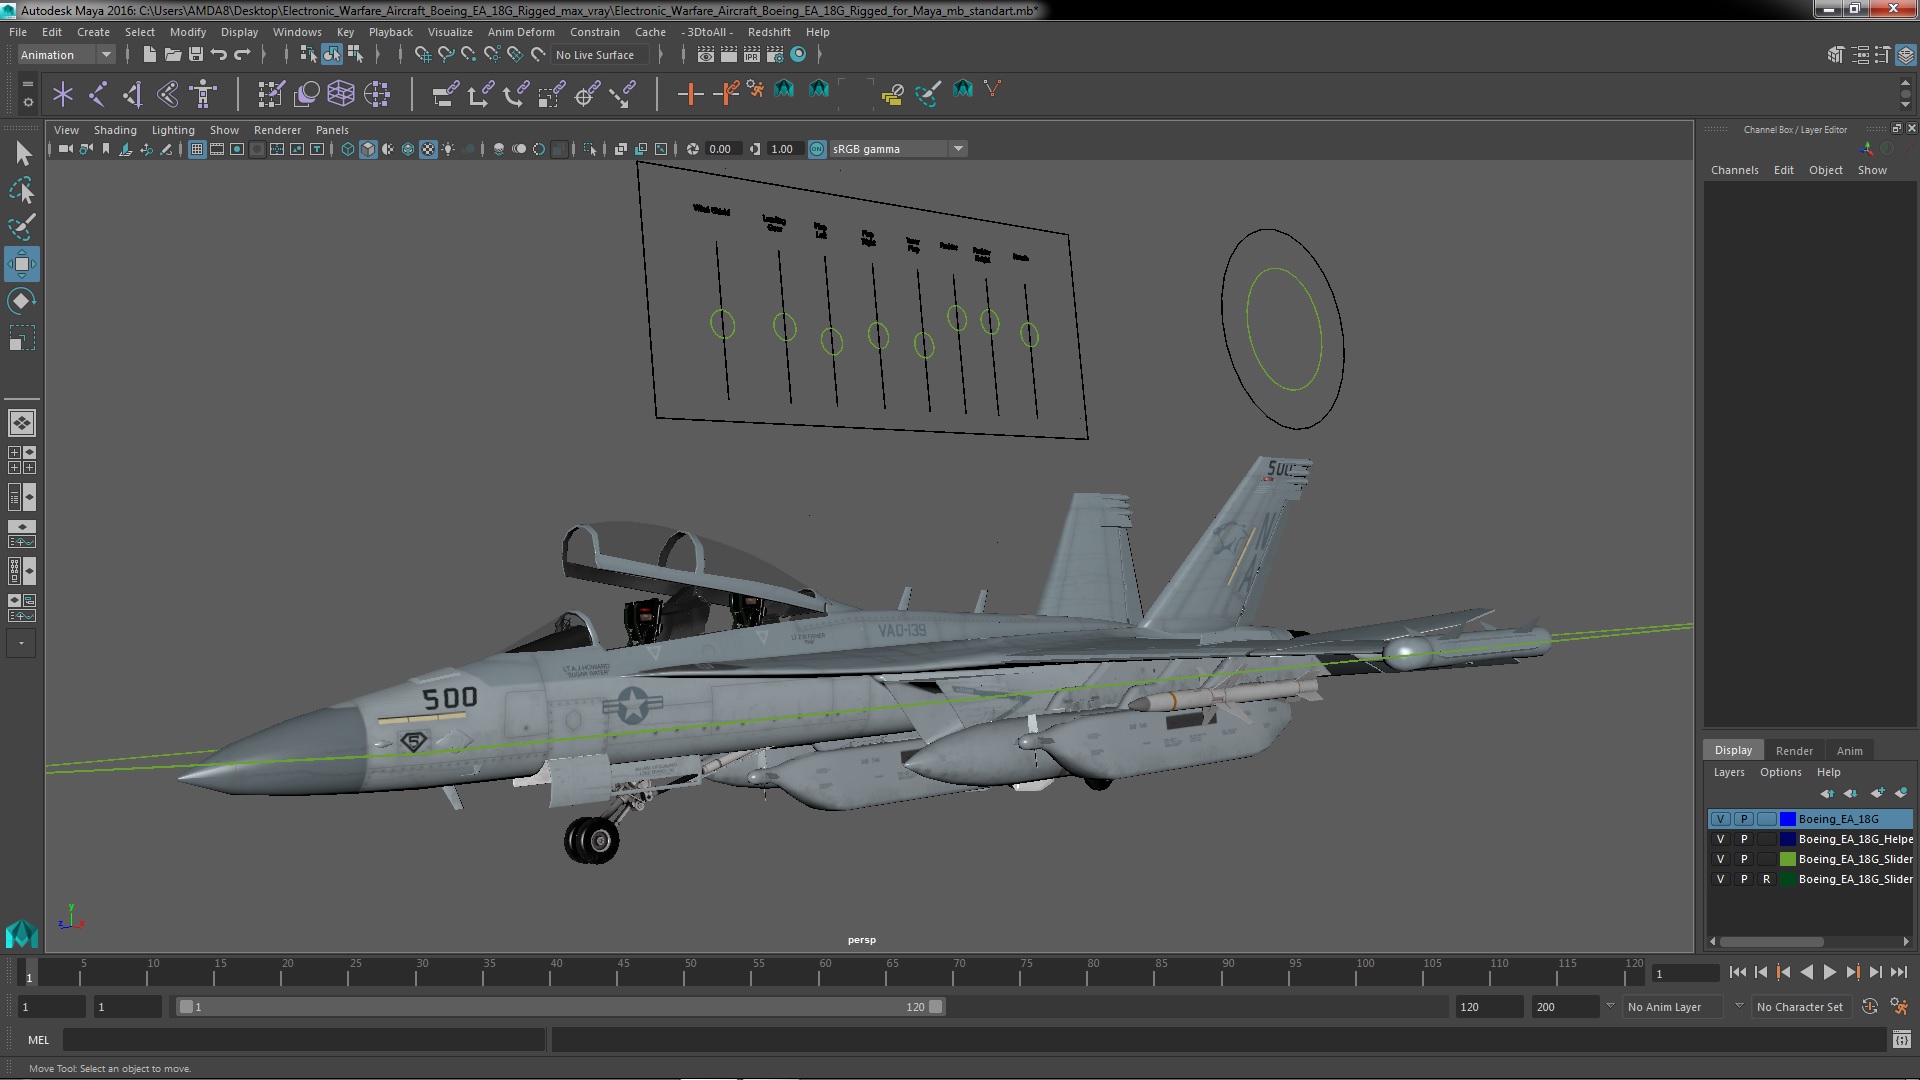The height and width of the screenshot is (1080, 1920).
Task: Open the Anim Deform menu
Action: (x=520, y=32)
